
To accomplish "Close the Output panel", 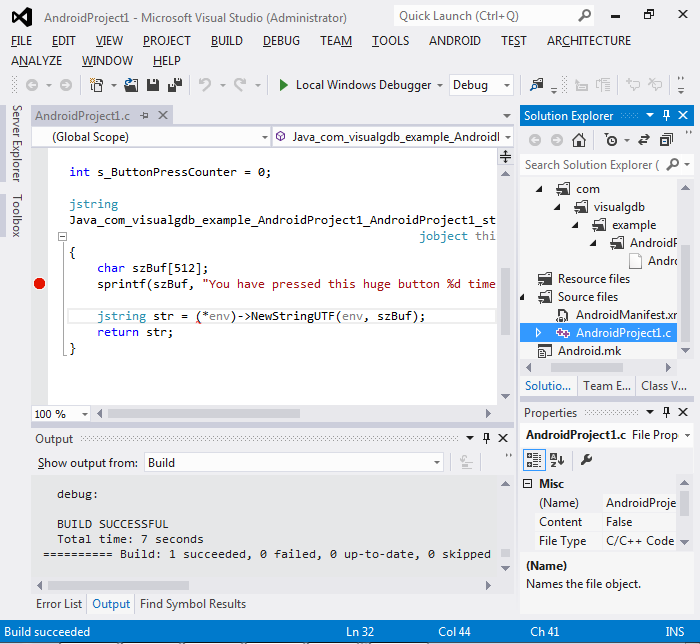I will [503, 438].
